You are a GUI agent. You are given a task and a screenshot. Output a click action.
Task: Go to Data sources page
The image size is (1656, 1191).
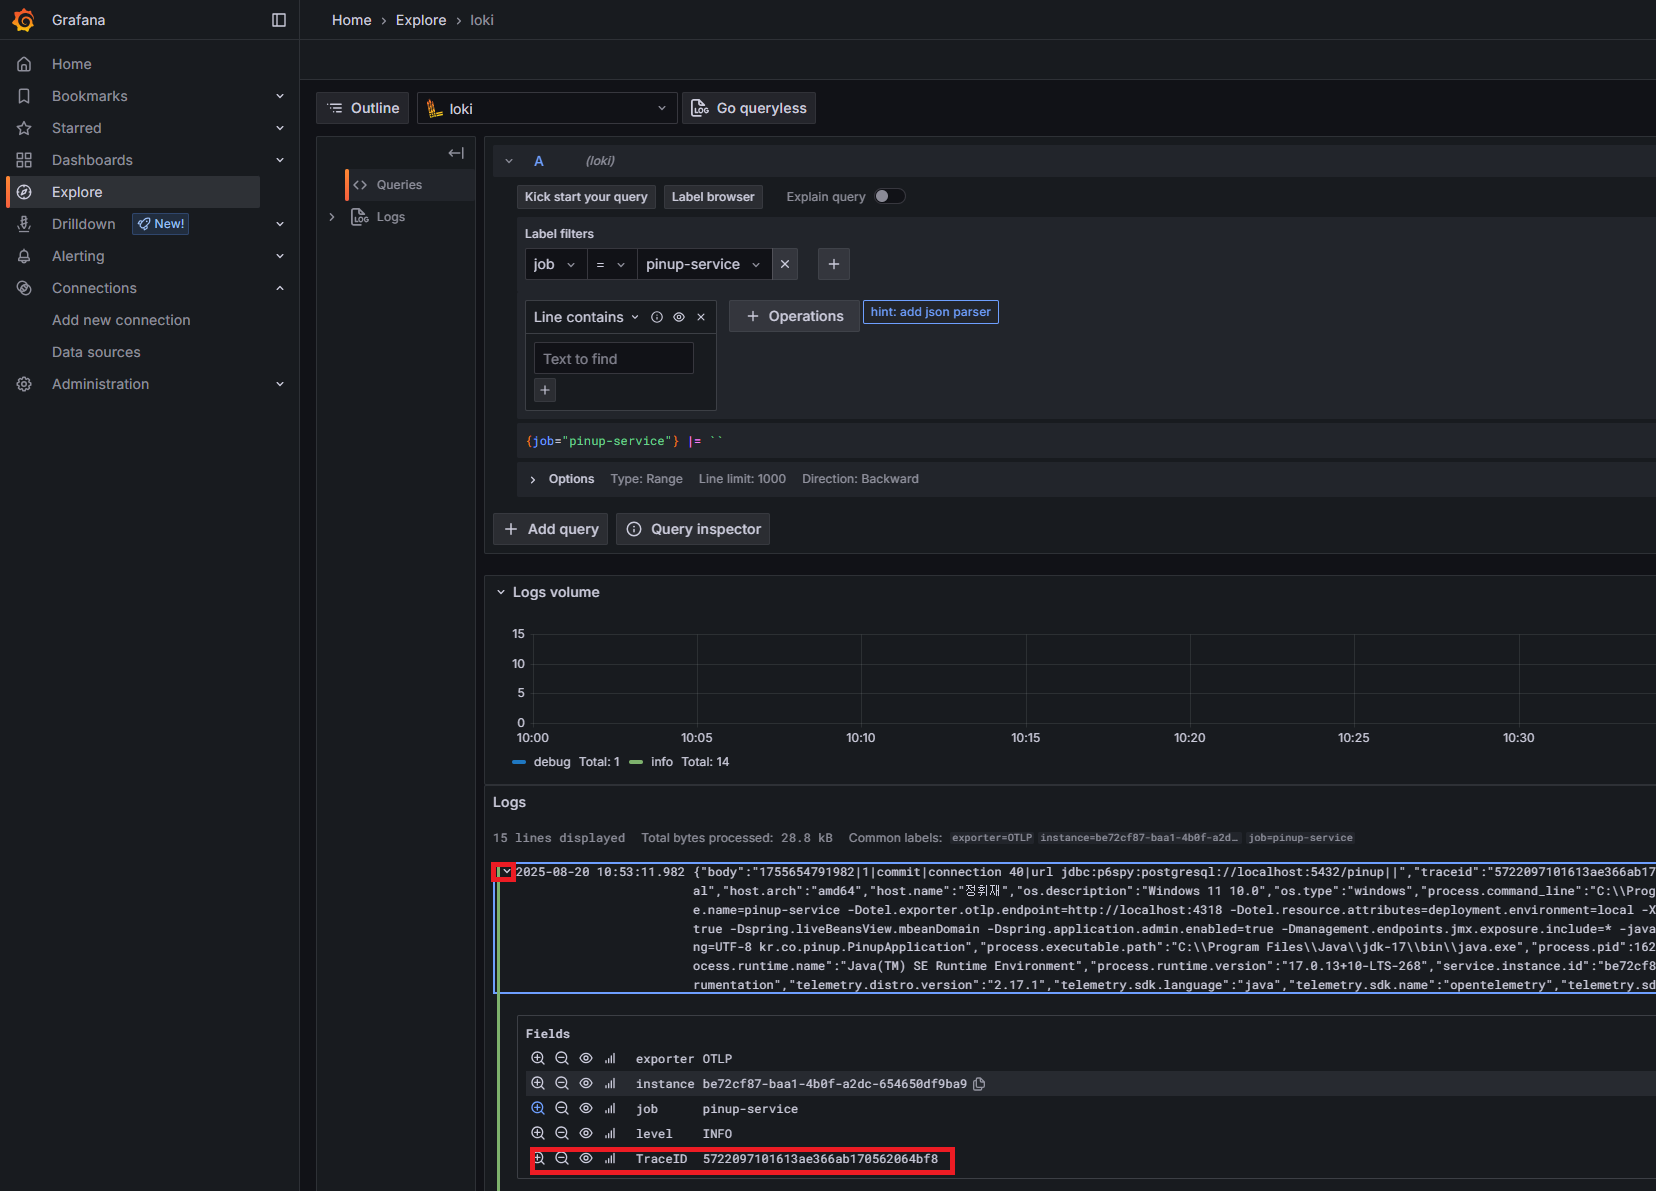96,352
